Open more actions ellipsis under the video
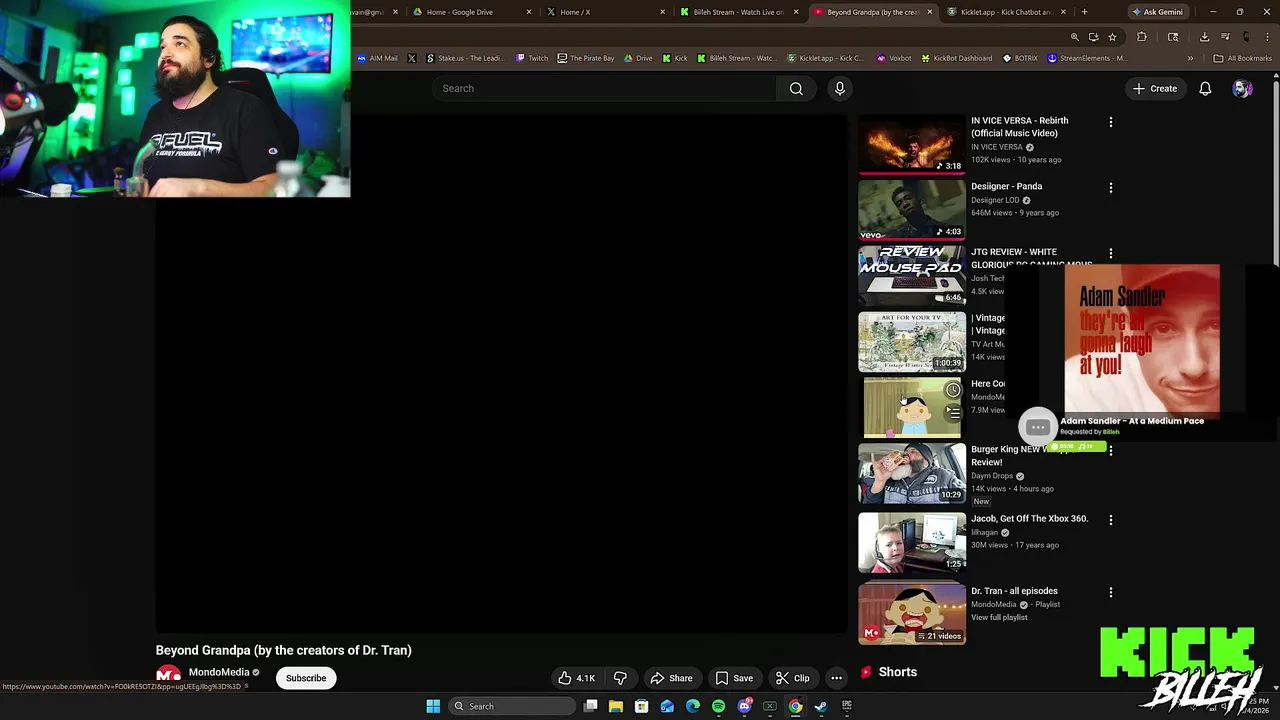This screenshot has height=720, width=1280. click(836, 678)
